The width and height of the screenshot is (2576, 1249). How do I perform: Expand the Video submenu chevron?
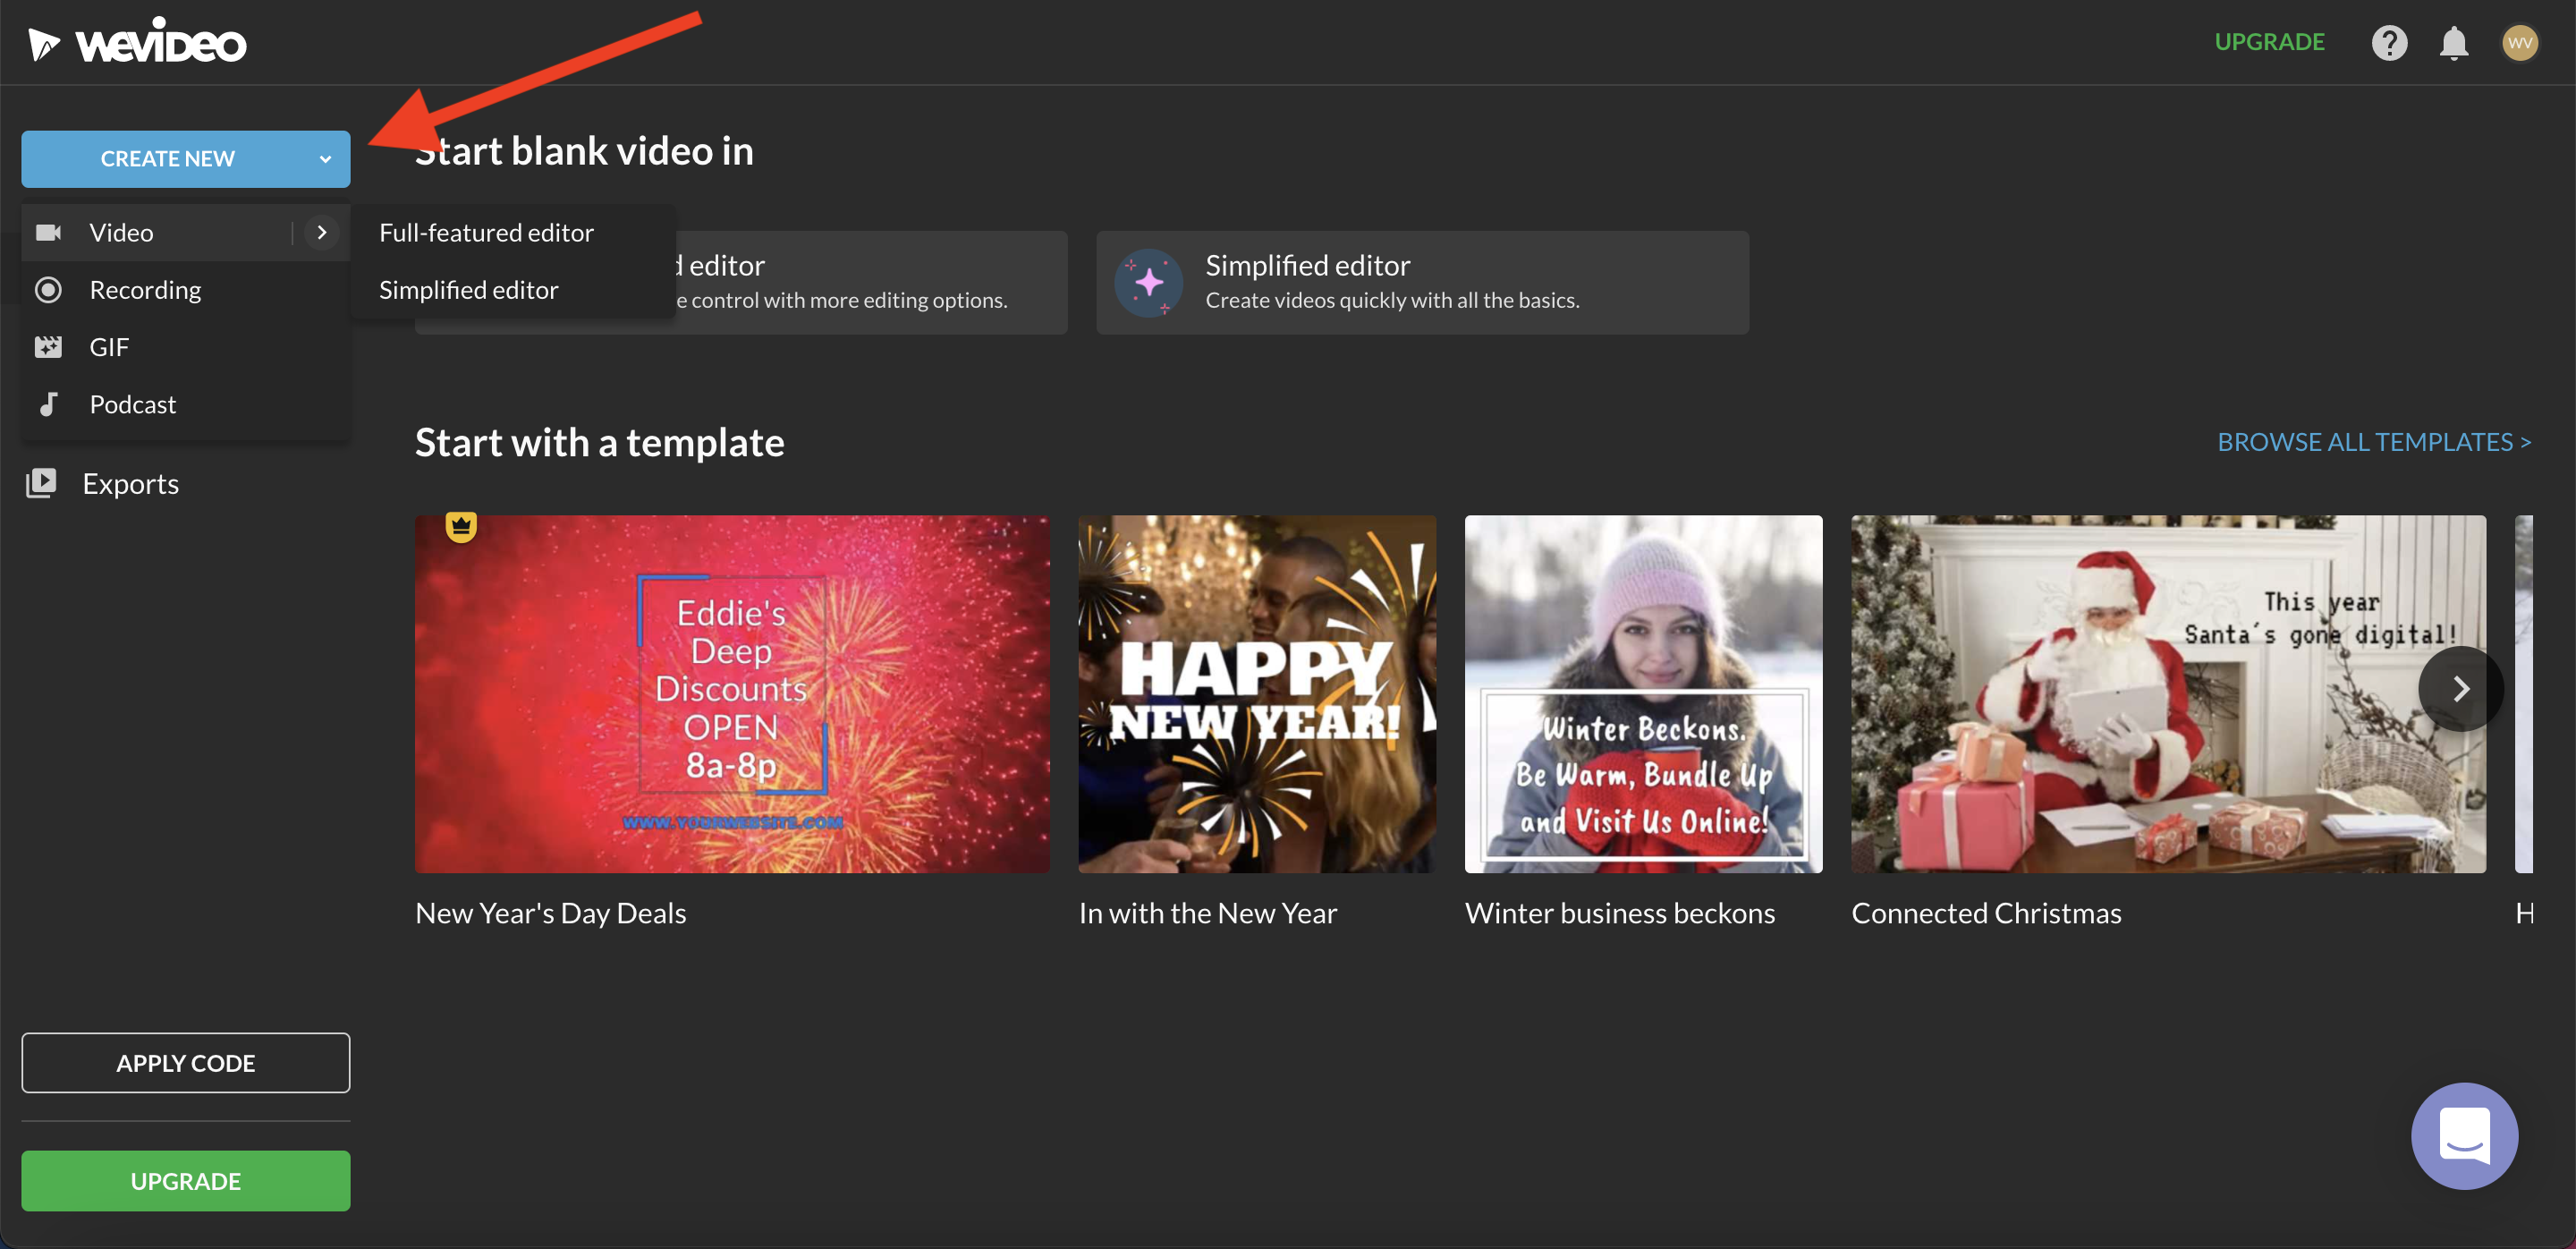tap(322, 232)
